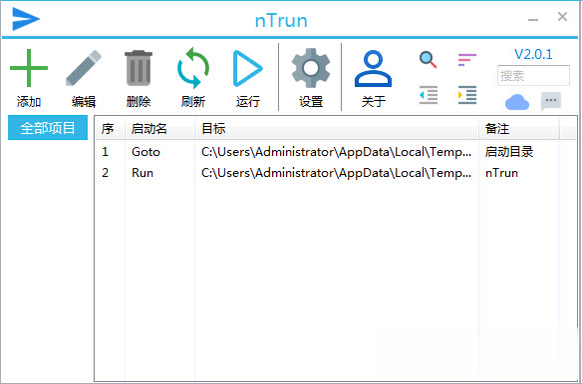This screenshot has height=384, width=582.
Task: Click the magnifying glass search icon
Action: click(x=428, y=60)
